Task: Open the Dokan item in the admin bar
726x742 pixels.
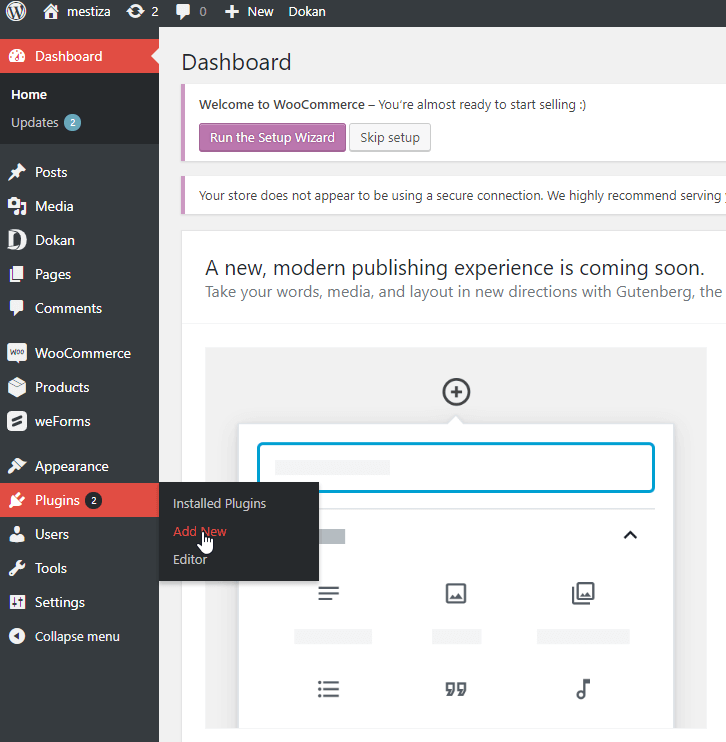Action: [x=307, y=11]
